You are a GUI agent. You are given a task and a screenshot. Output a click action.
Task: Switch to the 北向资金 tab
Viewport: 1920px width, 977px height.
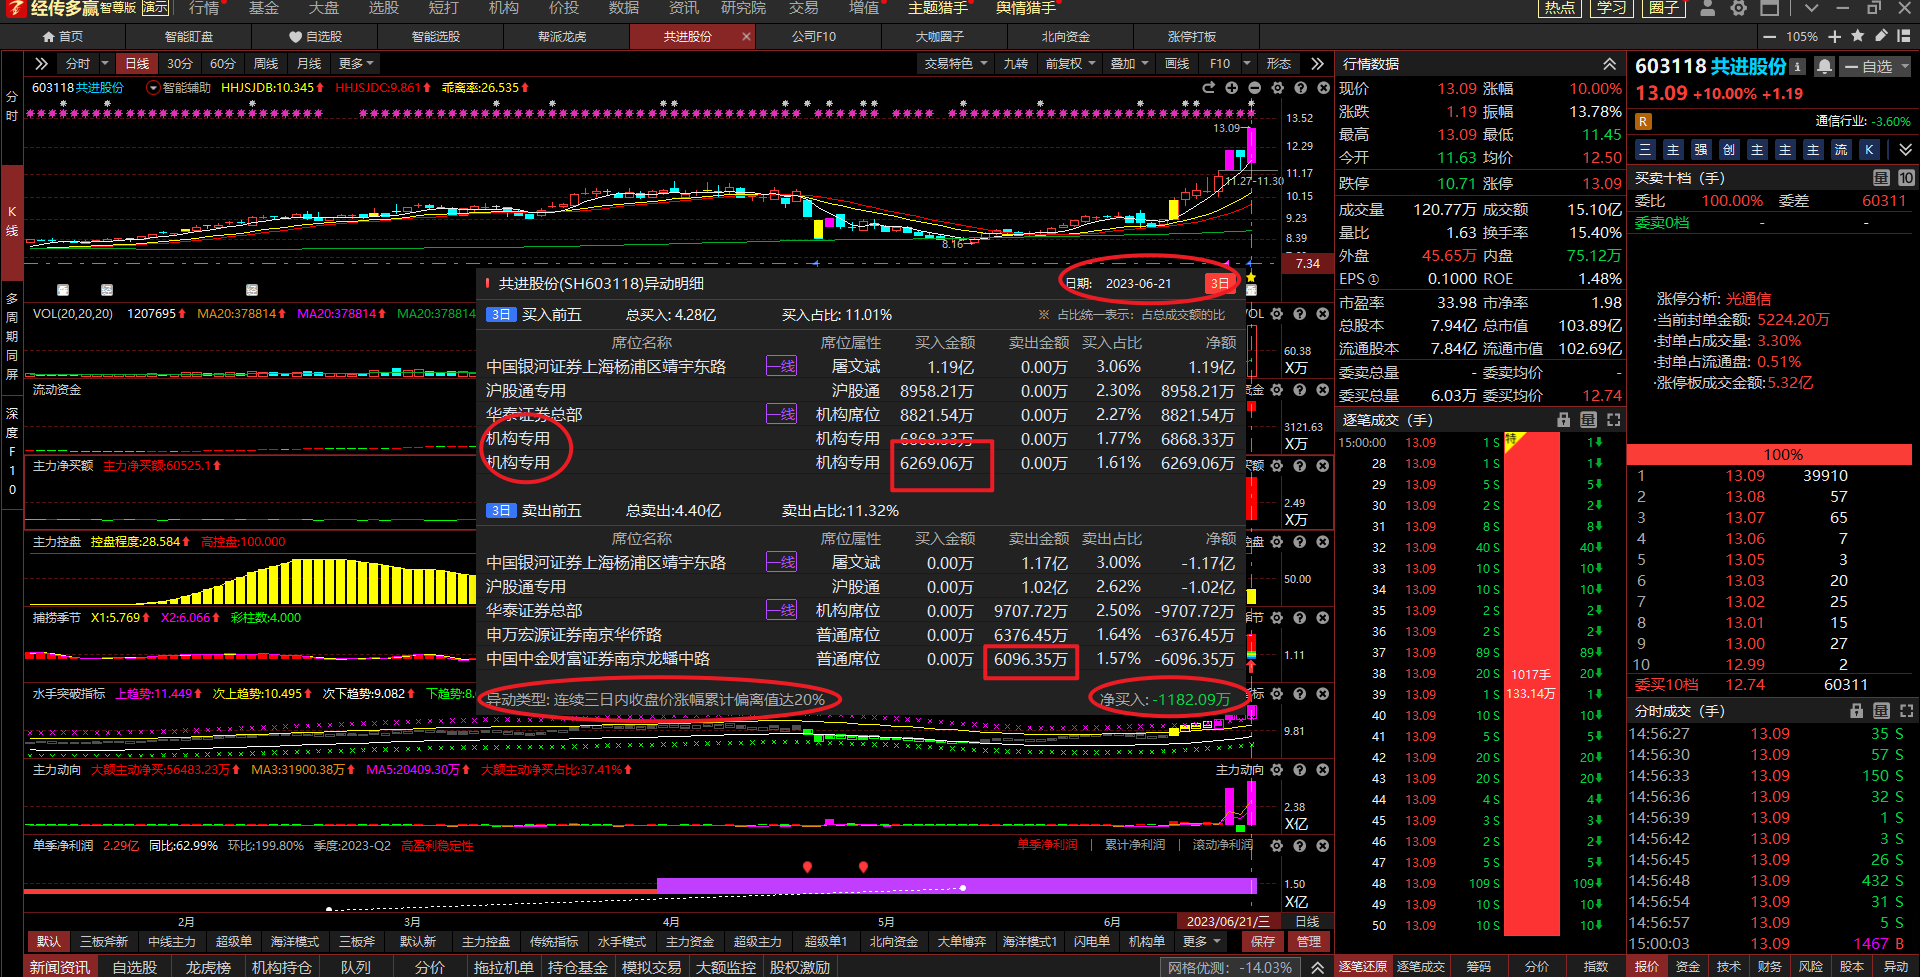1066,36
